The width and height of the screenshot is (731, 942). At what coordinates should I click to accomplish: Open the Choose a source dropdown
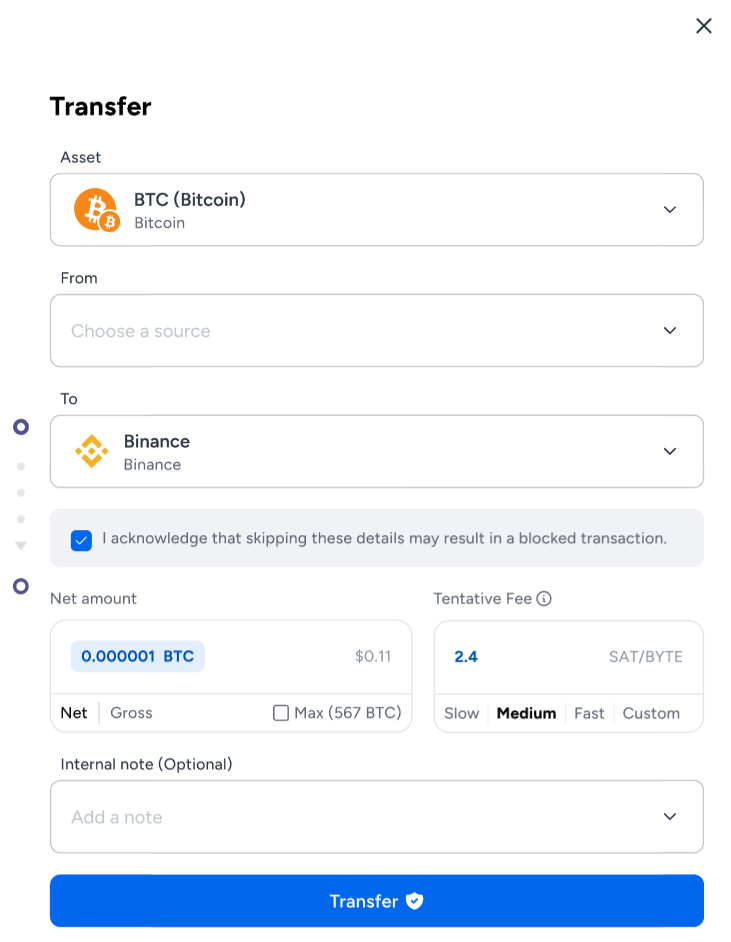(377, 330)
